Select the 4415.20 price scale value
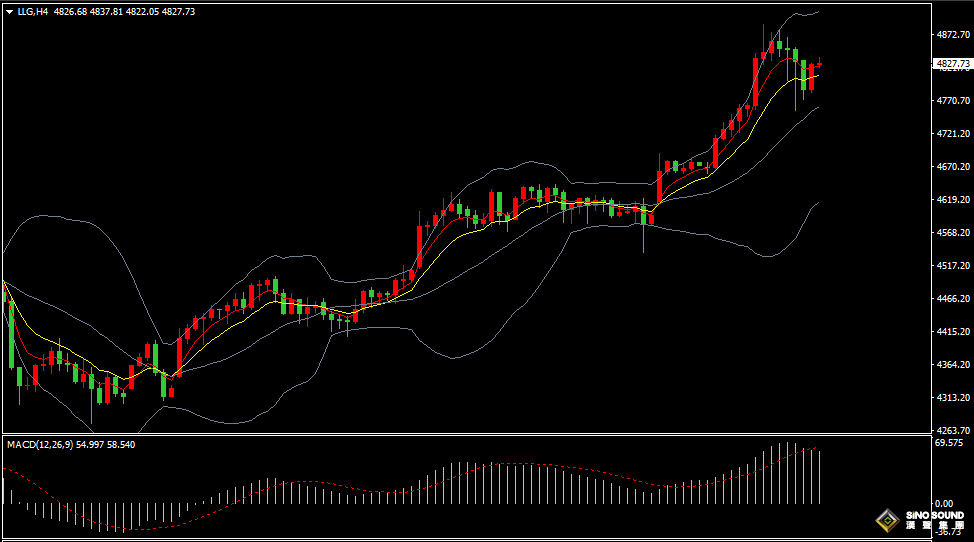The image size is (974, 542). click(953, 332)
